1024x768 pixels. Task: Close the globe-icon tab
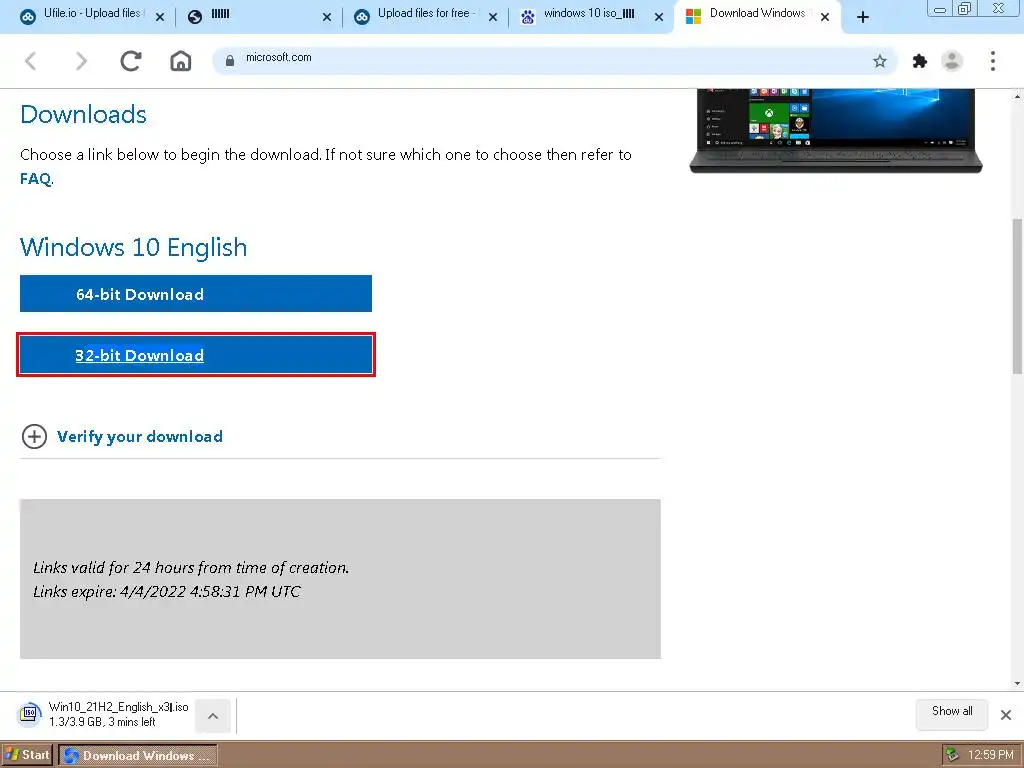coord(327,18)
